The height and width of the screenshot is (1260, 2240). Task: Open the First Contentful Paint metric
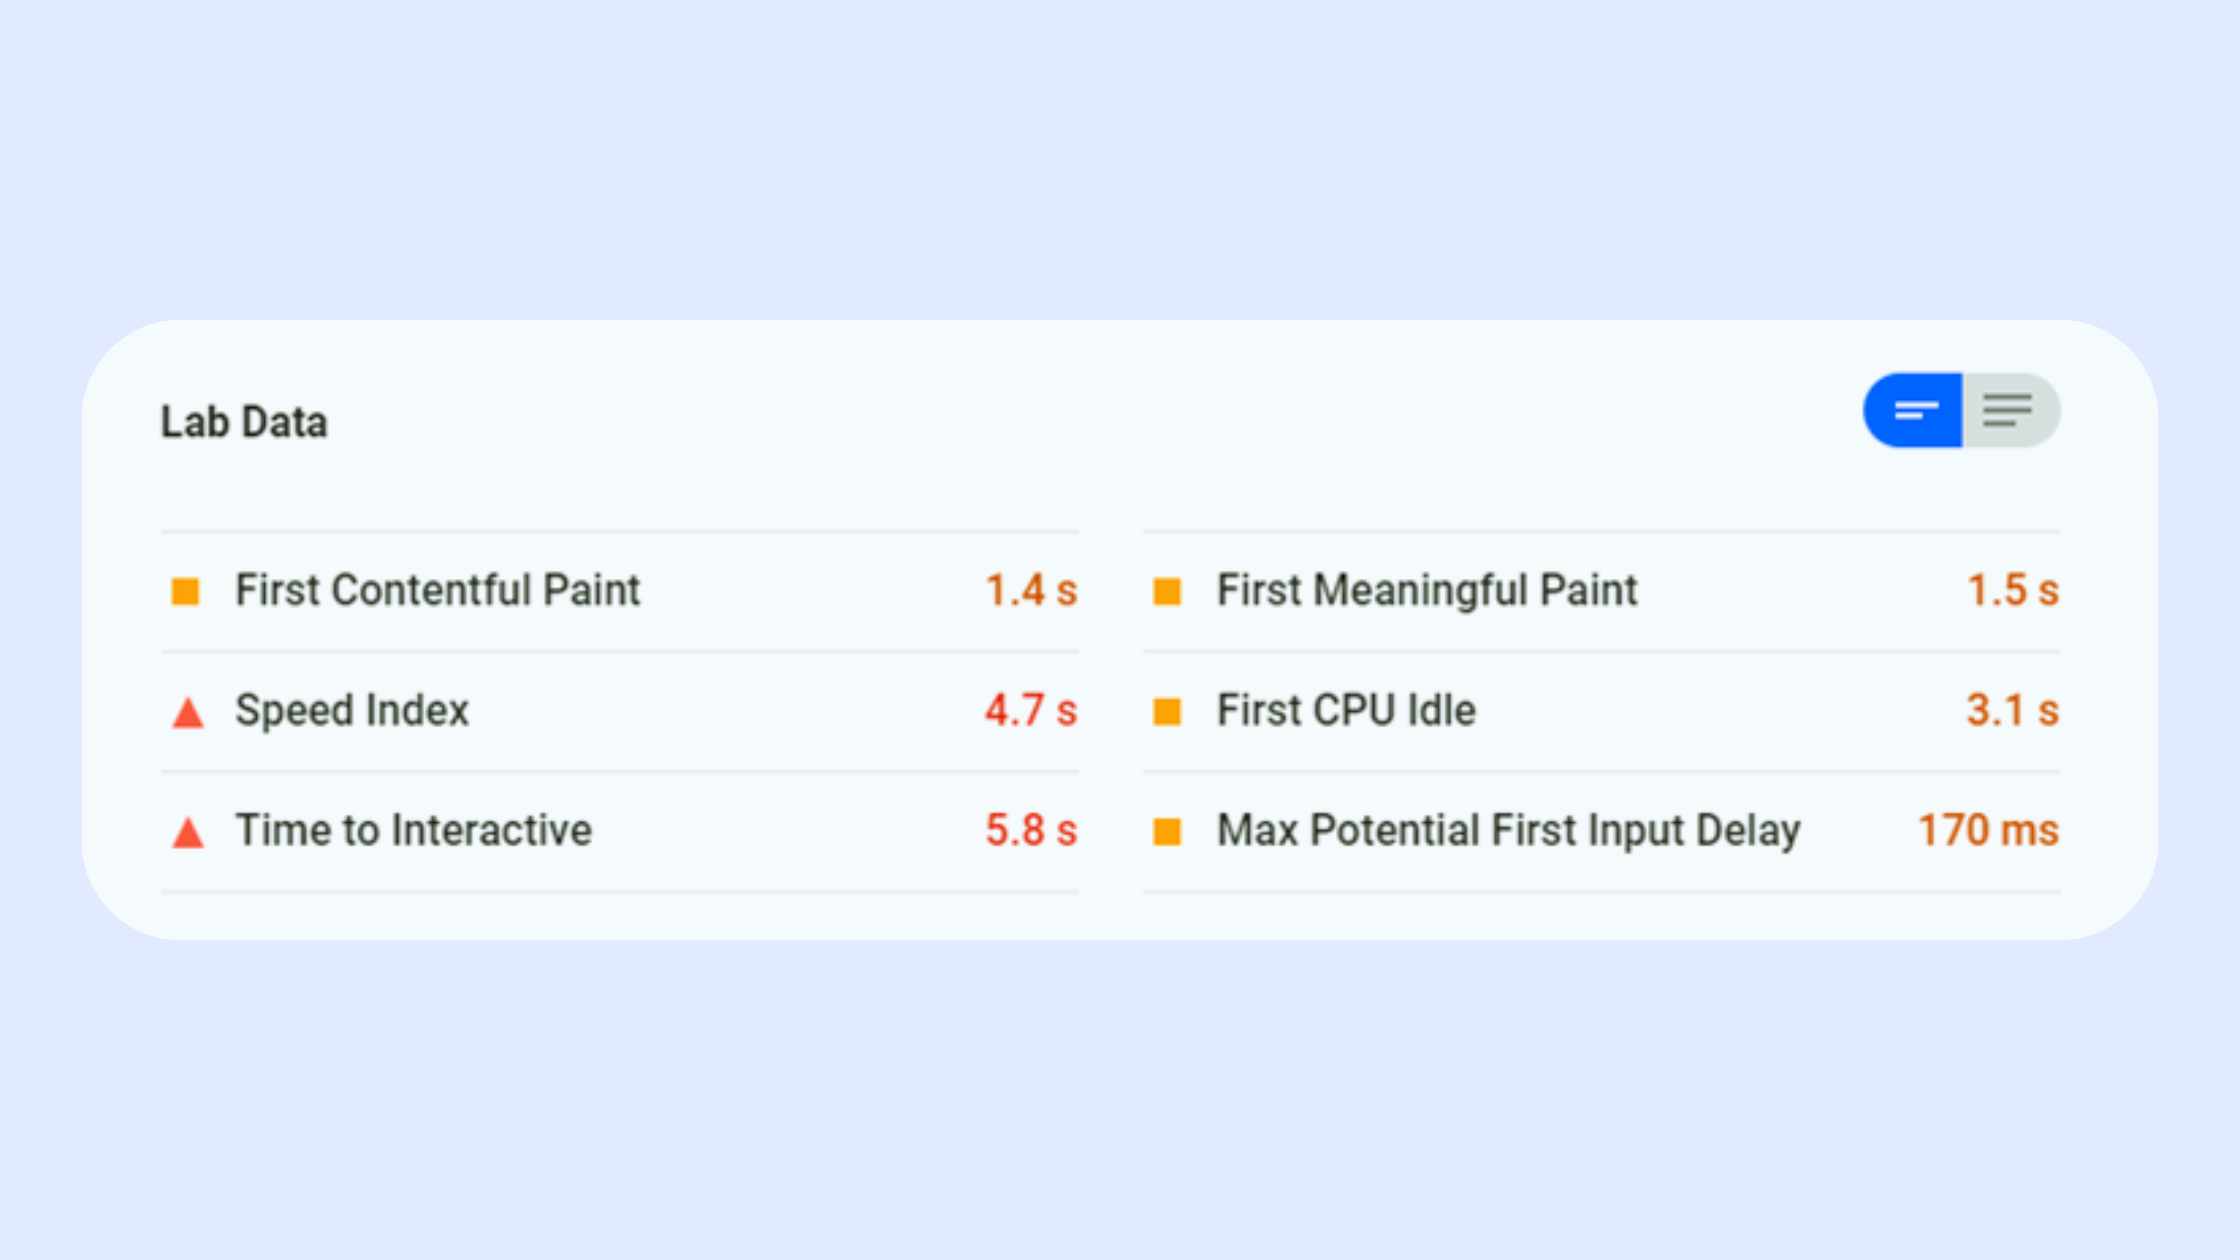pos(437,590)
